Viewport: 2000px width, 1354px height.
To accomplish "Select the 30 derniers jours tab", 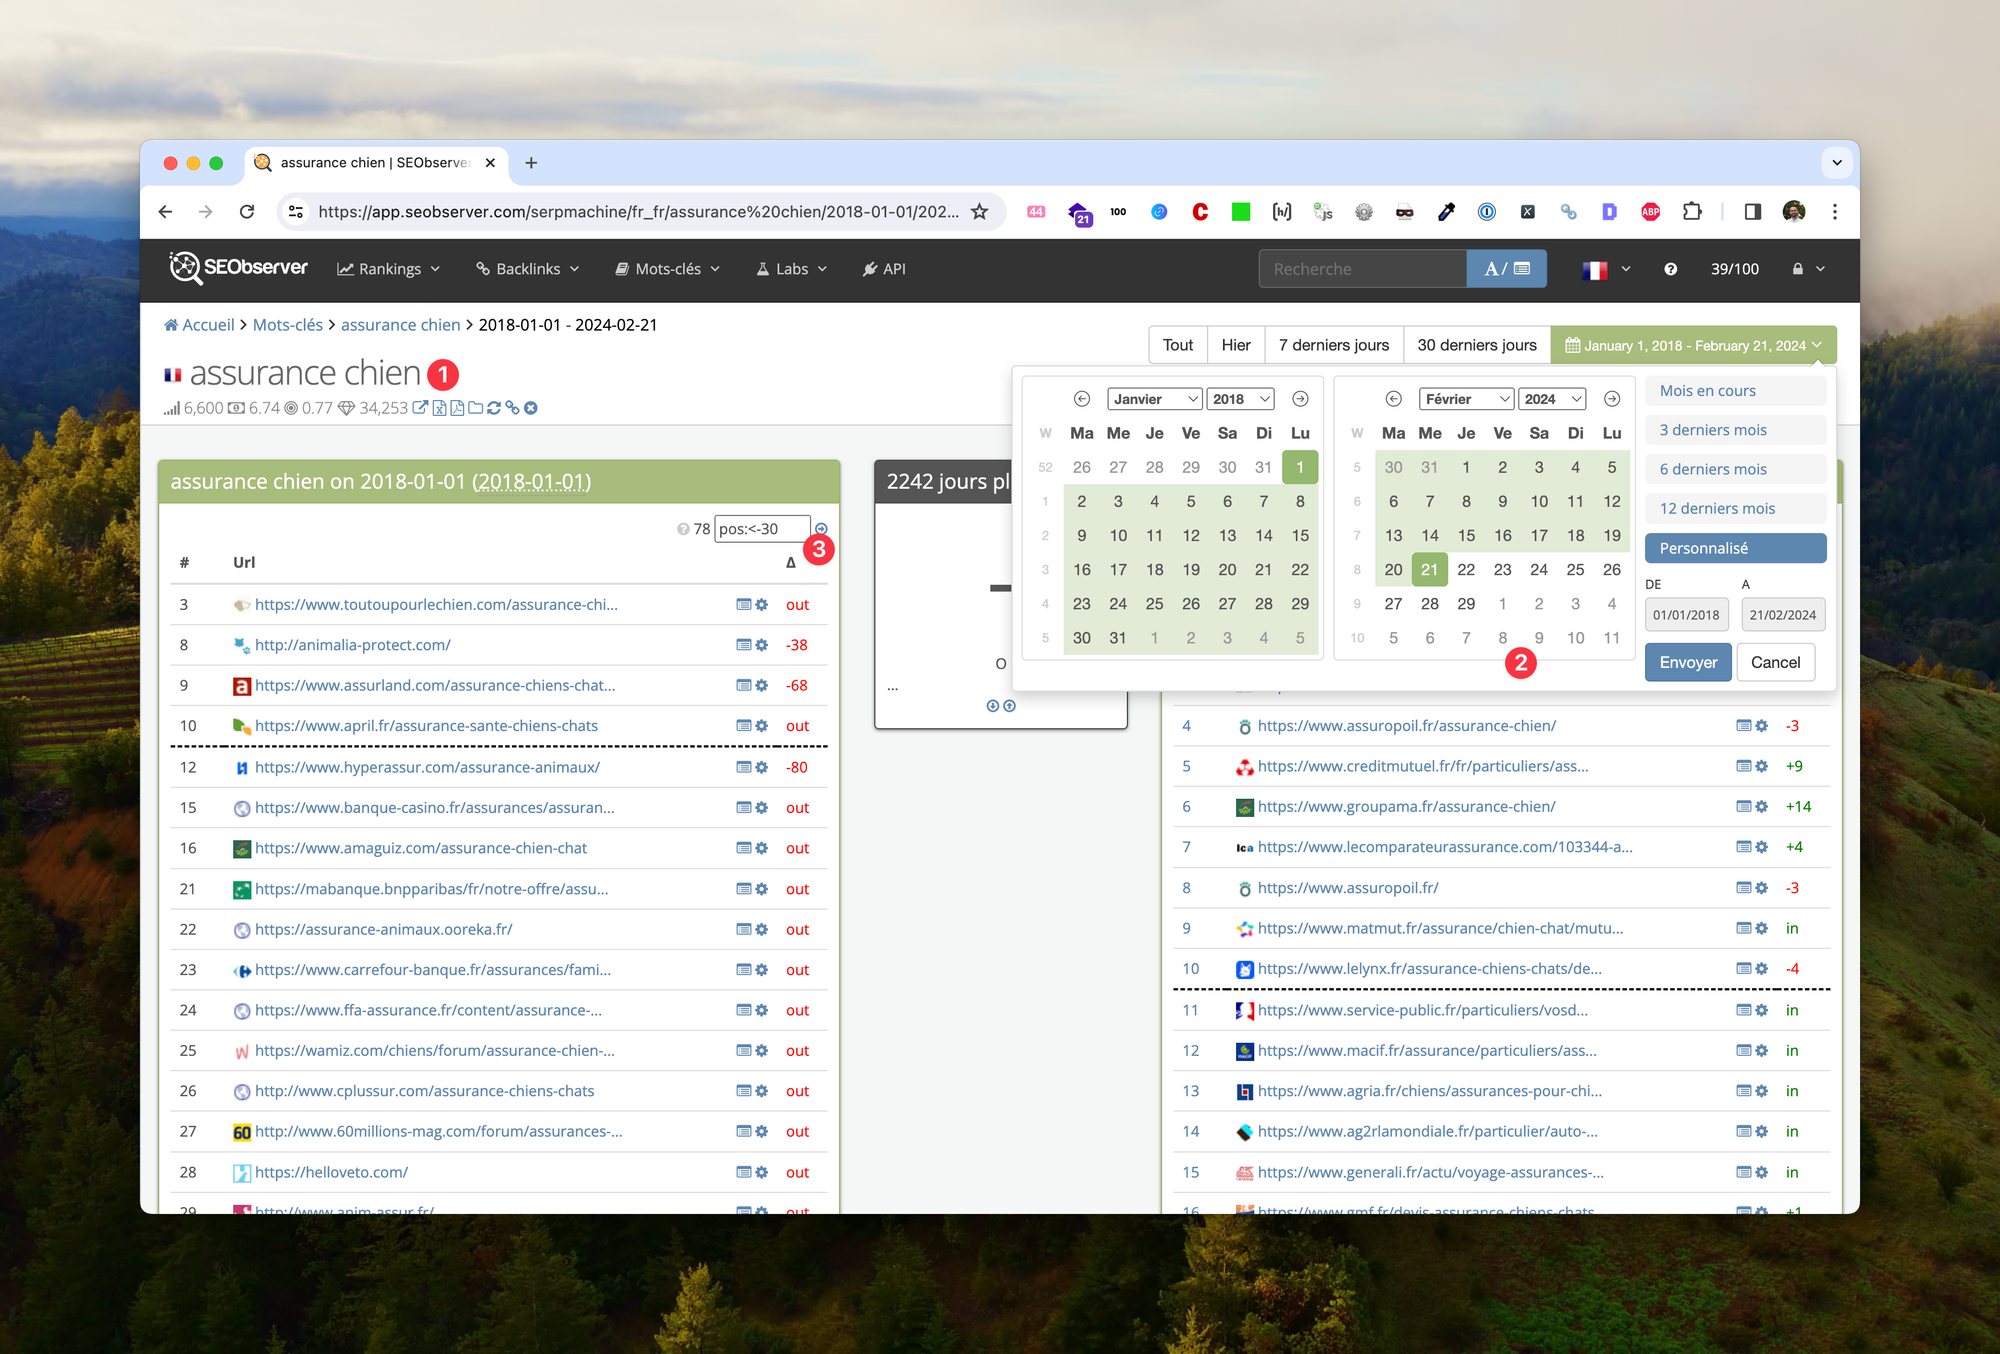I will click(x=1477, y=345).
